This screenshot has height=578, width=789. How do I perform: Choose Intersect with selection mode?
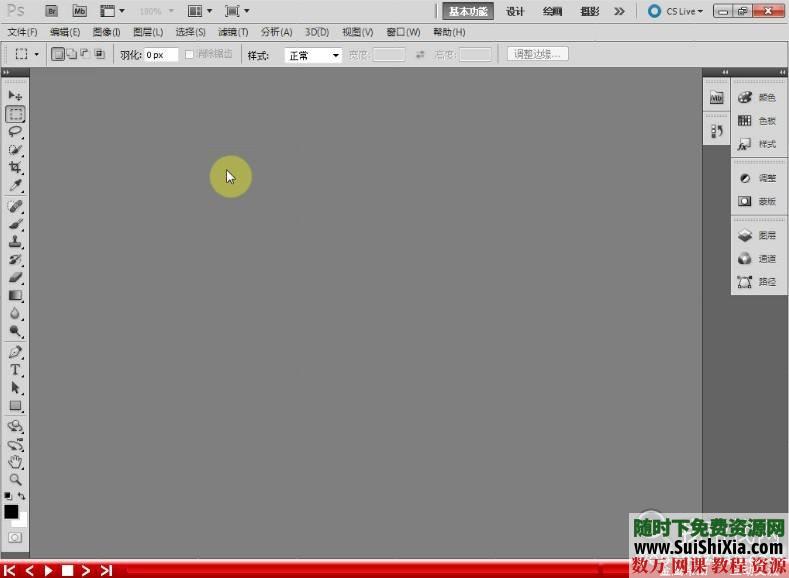(x=100, y=54)
